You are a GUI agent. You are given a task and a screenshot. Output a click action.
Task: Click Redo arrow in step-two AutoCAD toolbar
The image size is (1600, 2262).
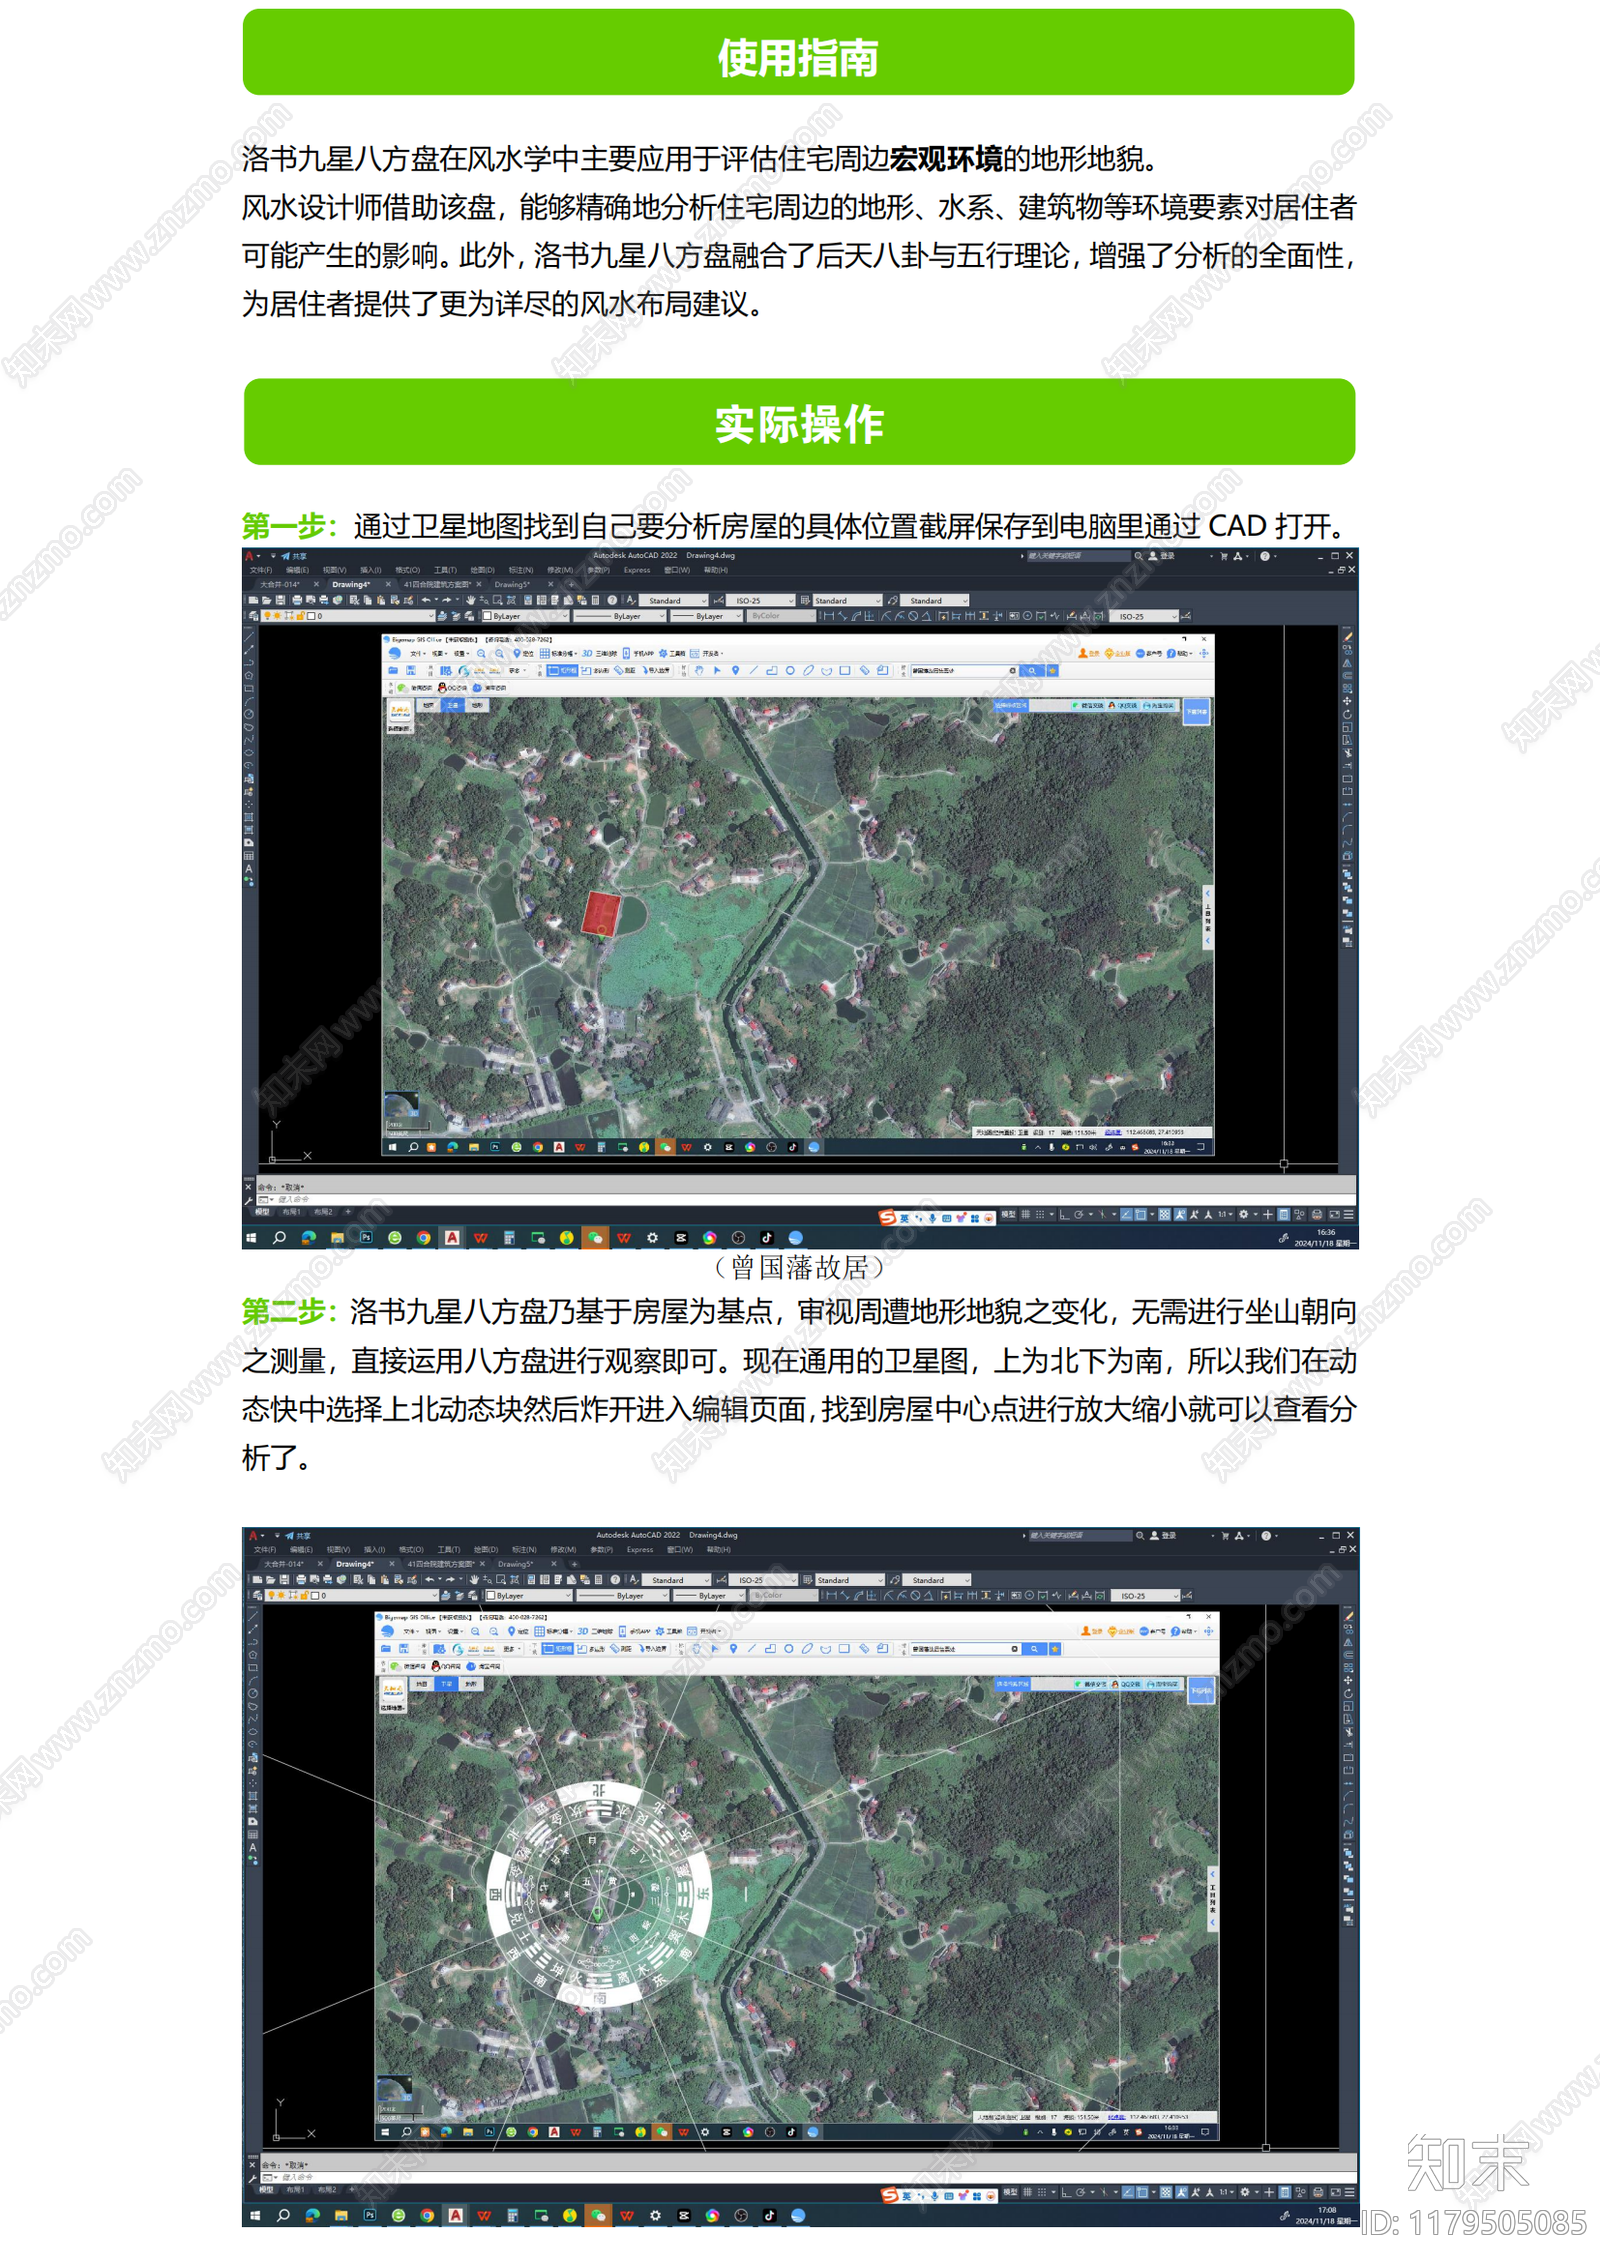pyautogui.click(x=450, y=1580)
